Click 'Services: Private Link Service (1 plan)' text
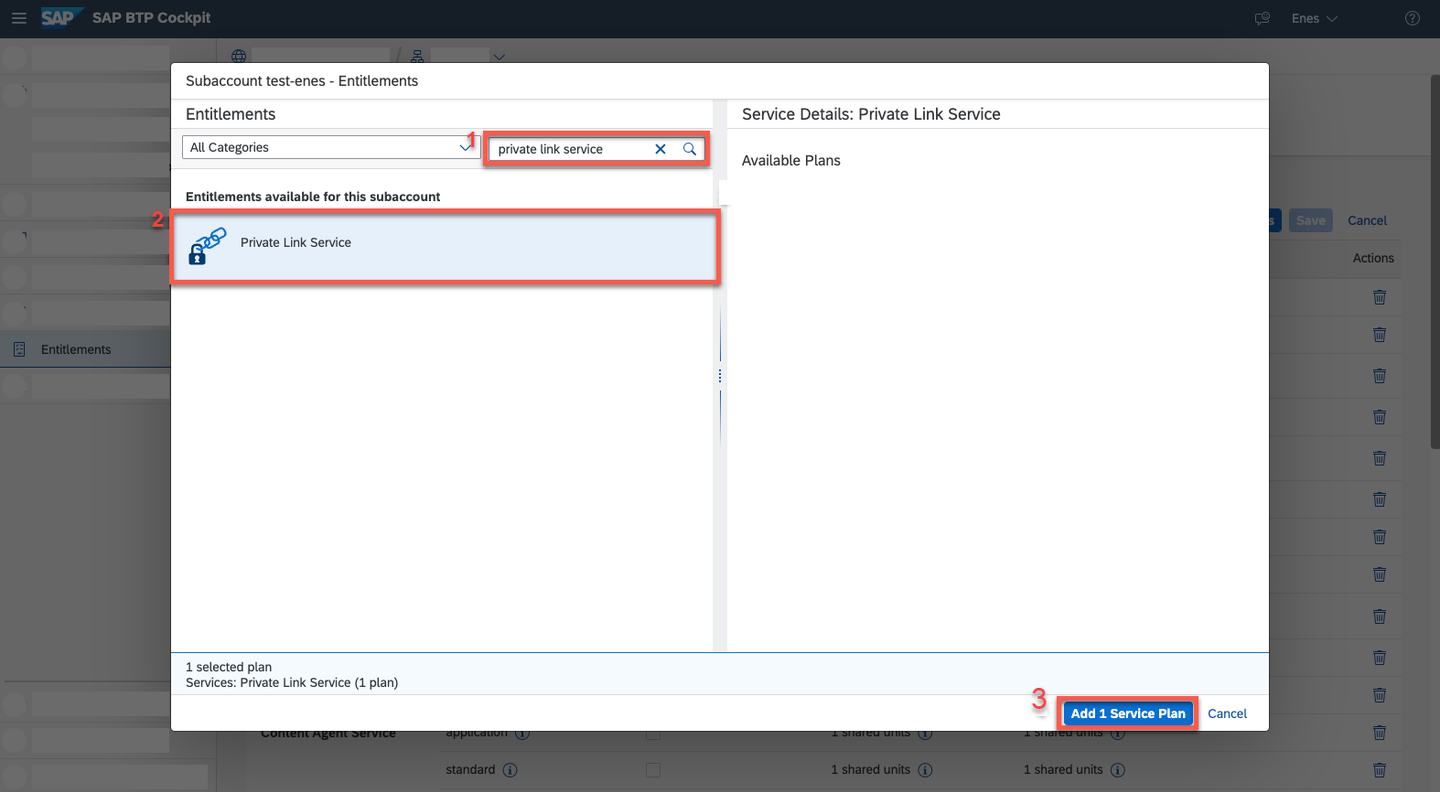This screenshot has width=1440, height=792. pyautogui.click(x=292, y=683)
